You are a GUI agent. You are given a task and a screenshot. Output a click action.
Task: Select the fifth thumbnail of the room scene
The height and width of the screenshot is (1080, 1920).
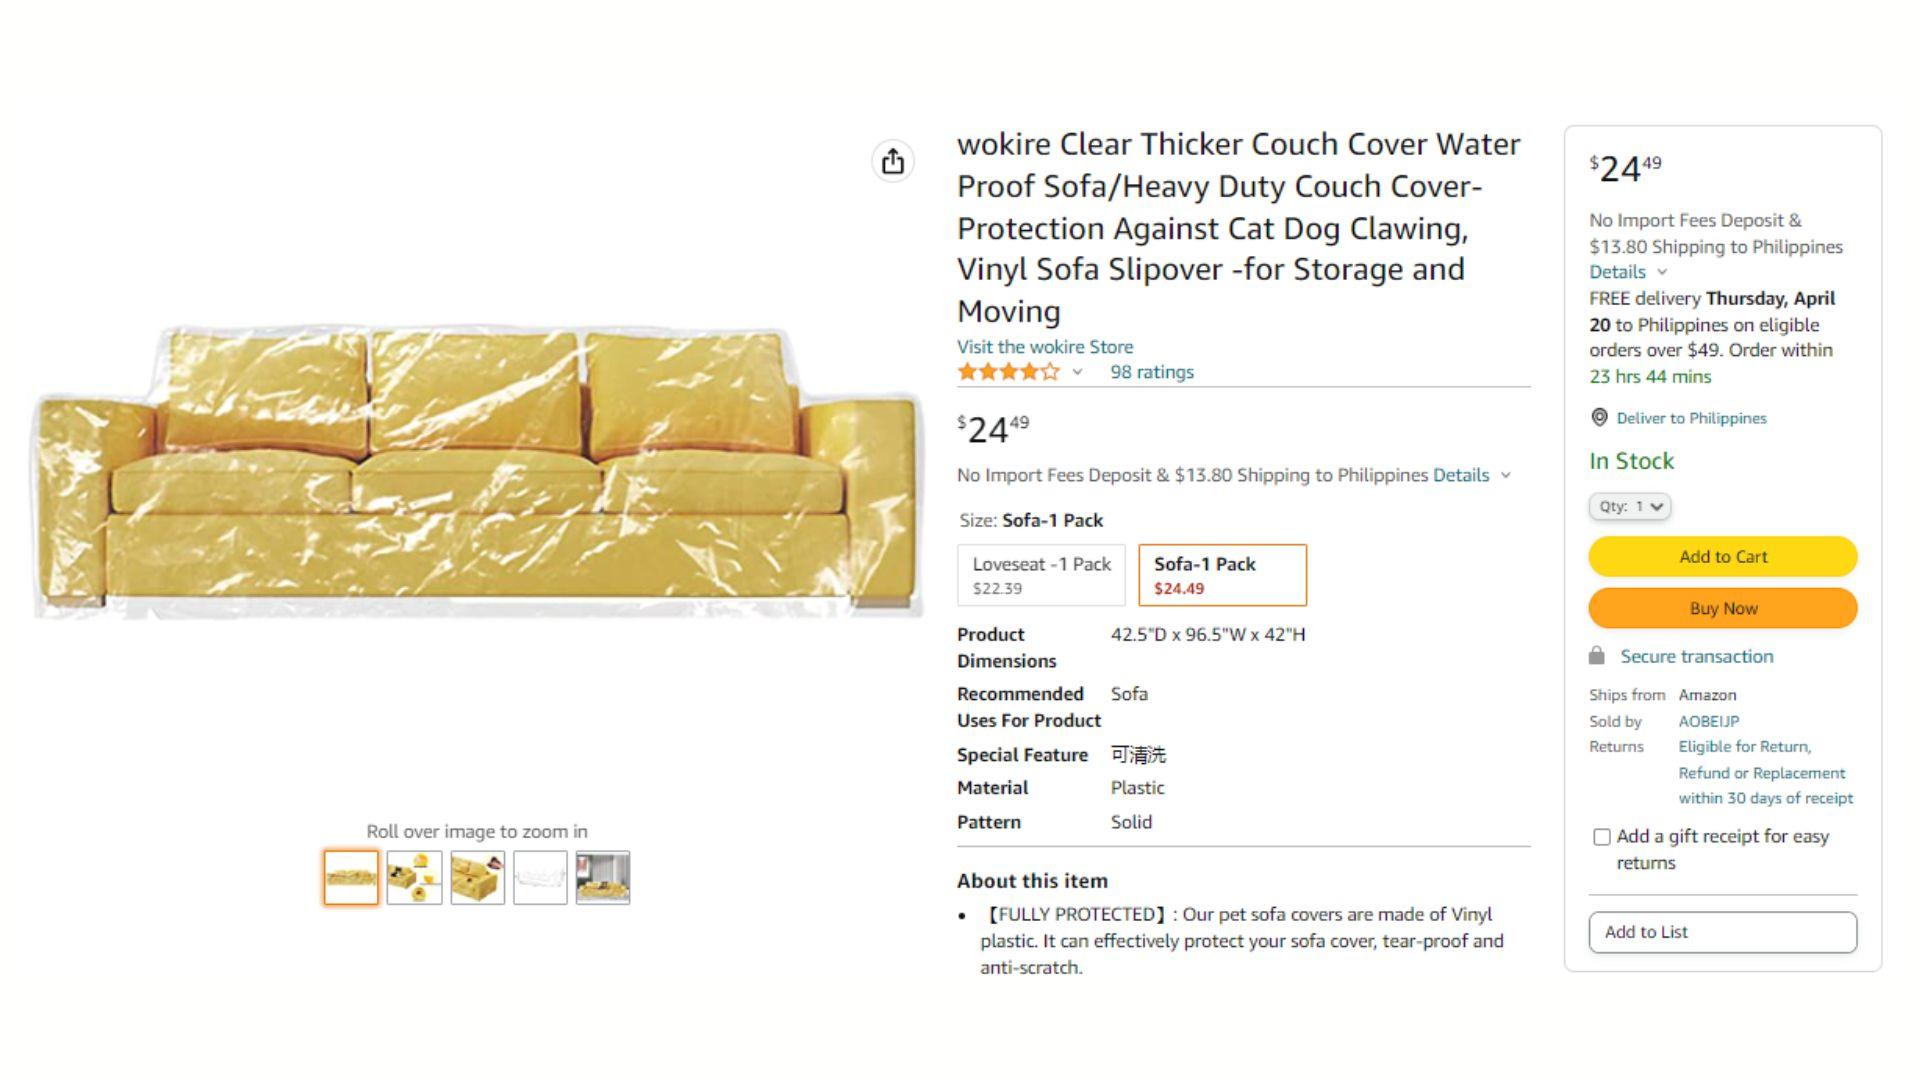pos(603,877)
